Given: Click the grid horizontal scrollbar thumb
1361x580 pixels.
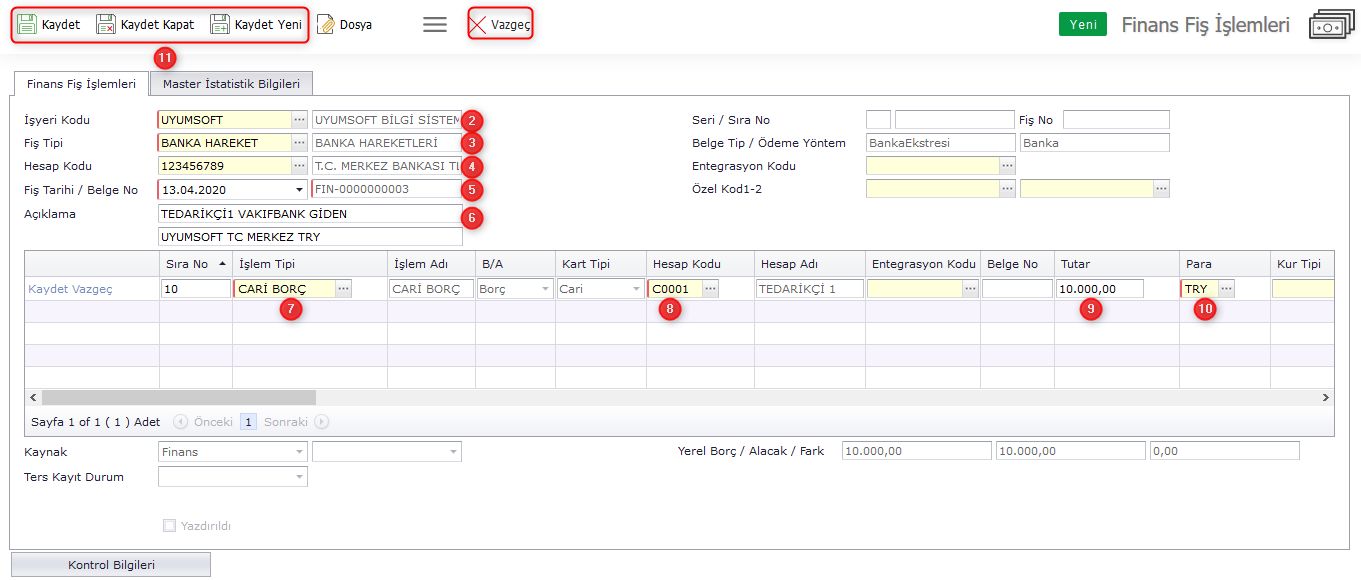Looking at the screenshot, I should coord(178,397).
